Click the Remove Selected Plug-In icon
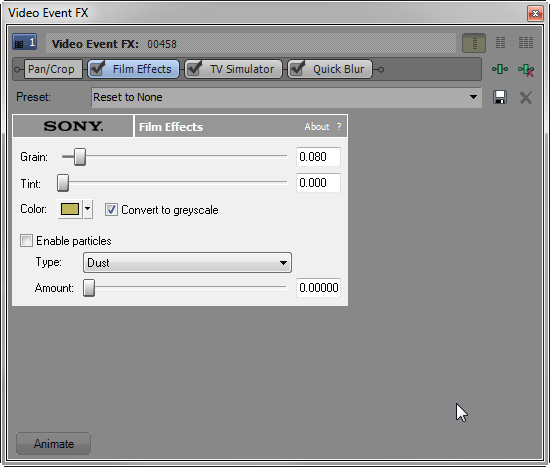The width and height of the screenshot is (550, 467). (x=526, y=70)
